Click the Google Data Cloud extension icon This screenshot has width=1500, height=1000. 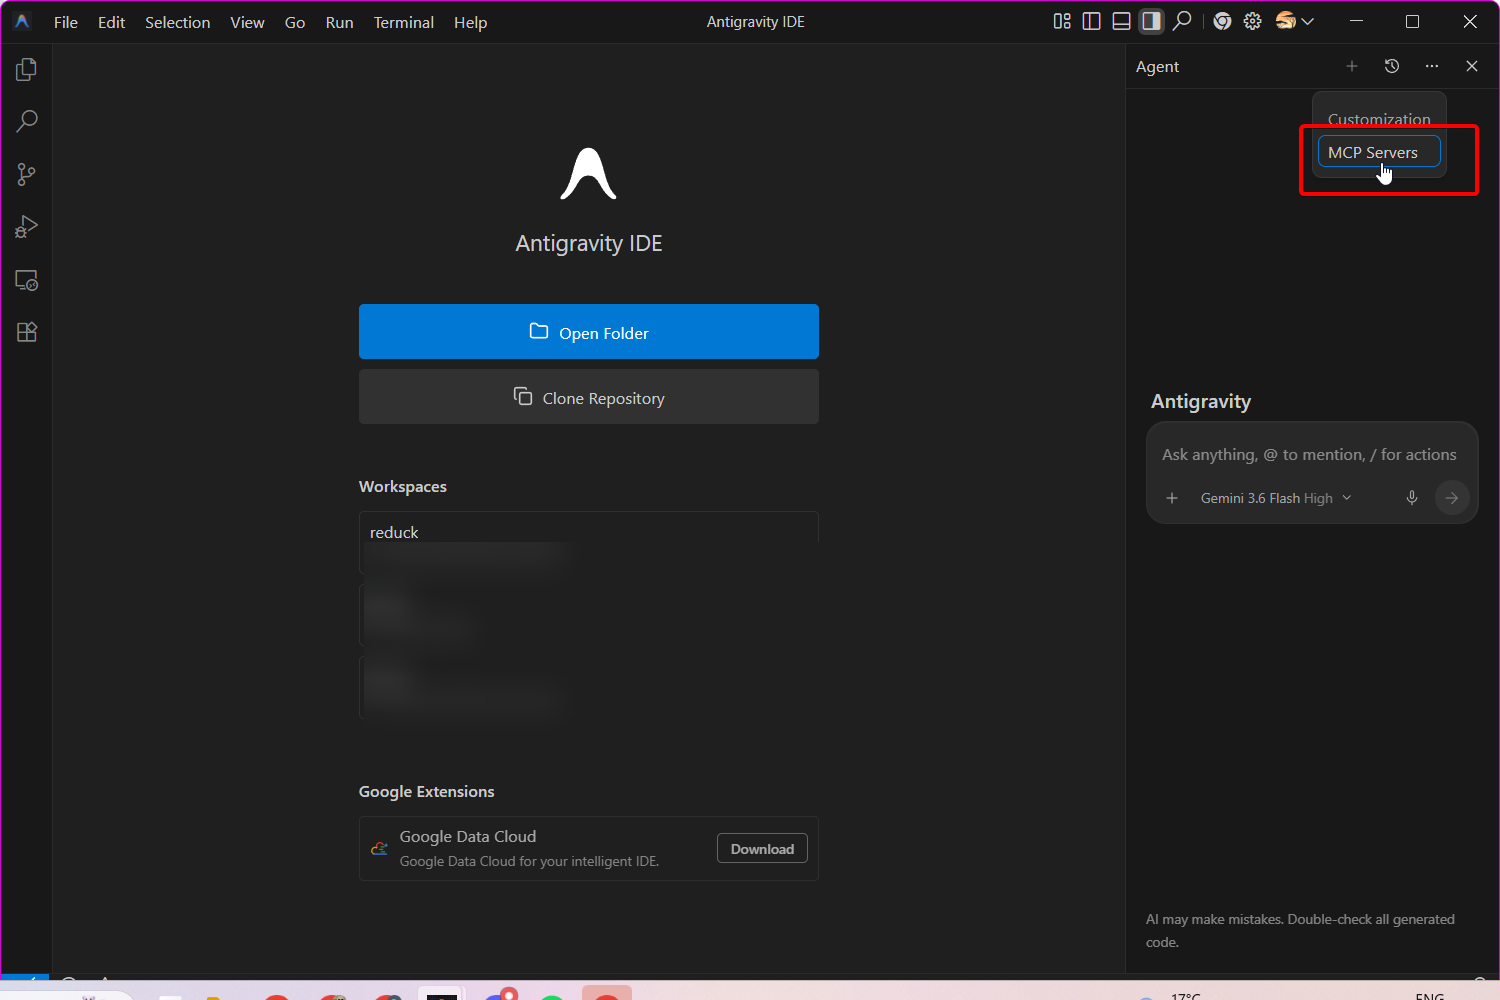[380, 848]
